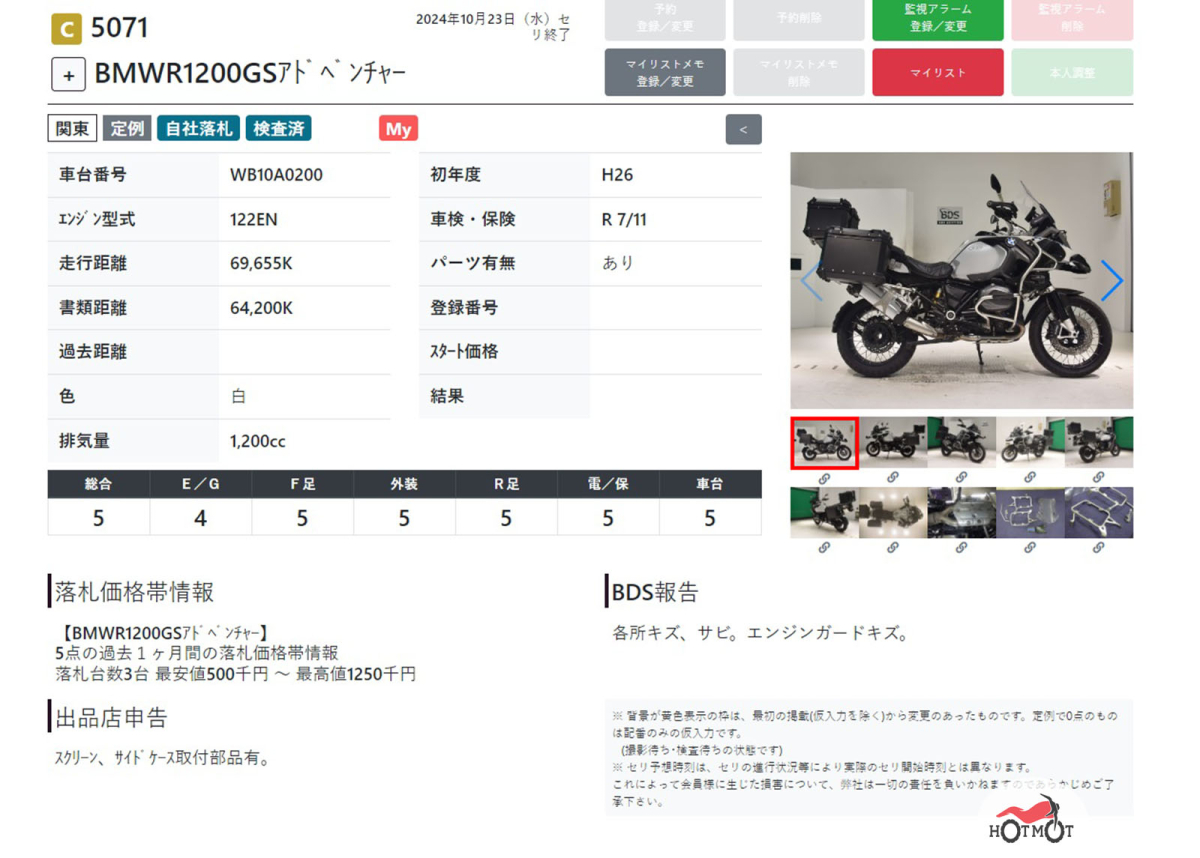
Task: Select the left-side view second thumbnail
Action: click(893, 443)
